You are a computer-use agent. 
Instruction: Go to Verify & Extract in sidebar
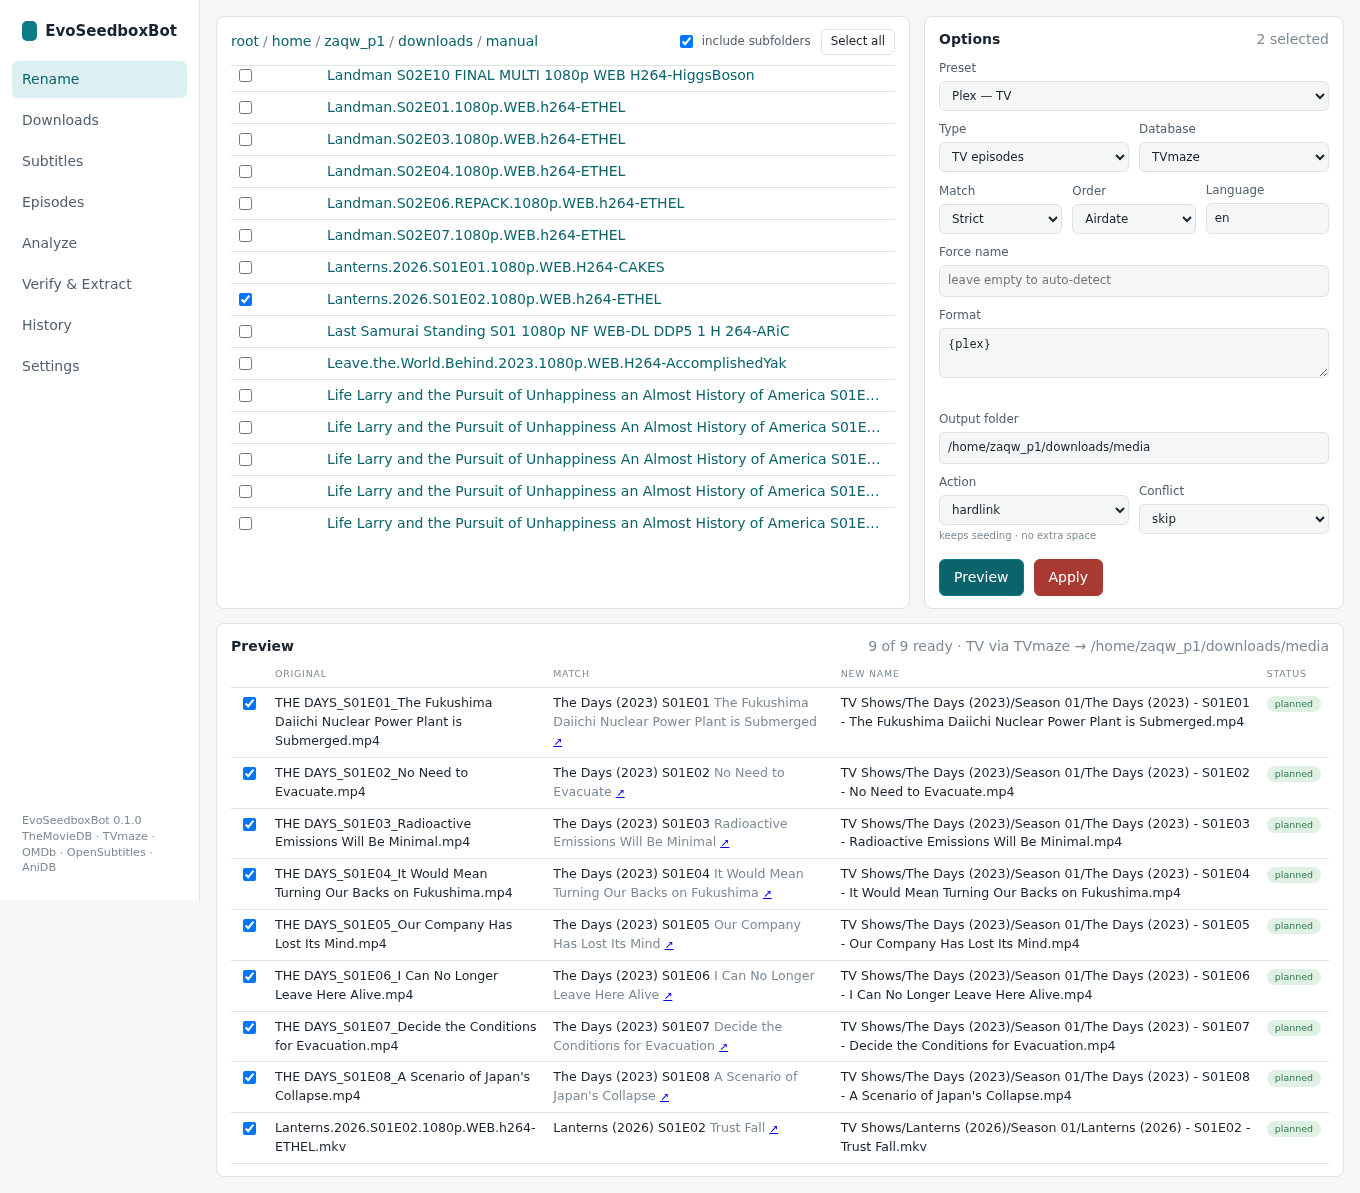coord(99,284)
